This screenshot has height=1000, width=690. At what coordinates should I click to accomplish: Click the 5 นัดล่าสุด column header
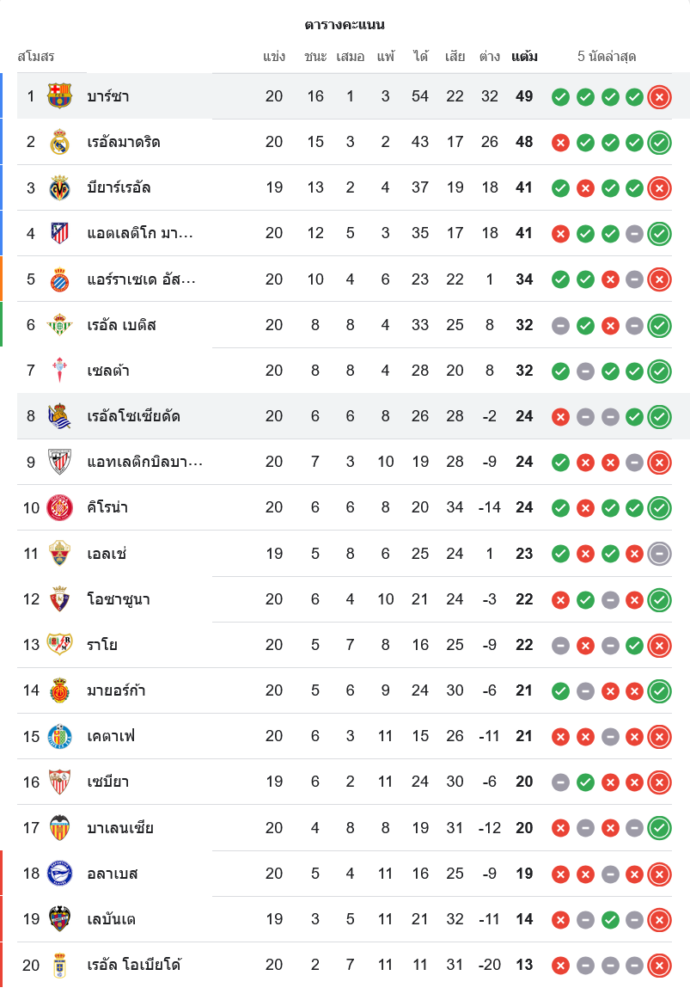pyautogui.click(x=607, y=56)
